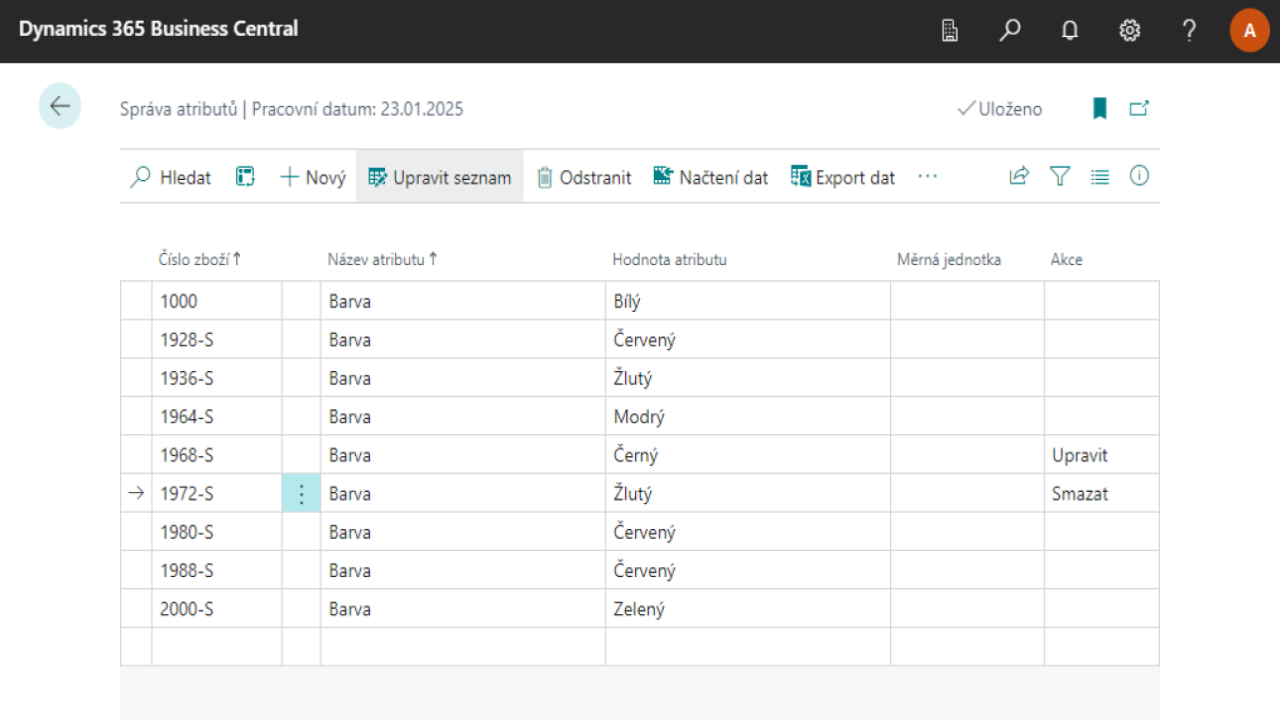This screenshot has height=720, width=1280.
Task: Select the Upravit seznam menu action
Action: 439,177
